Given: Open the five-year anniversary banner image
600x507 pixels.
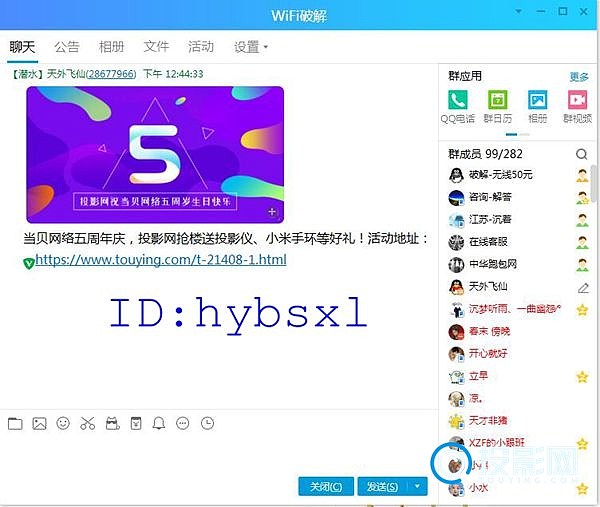Looking at the screenshot, I should click(155, 154).
